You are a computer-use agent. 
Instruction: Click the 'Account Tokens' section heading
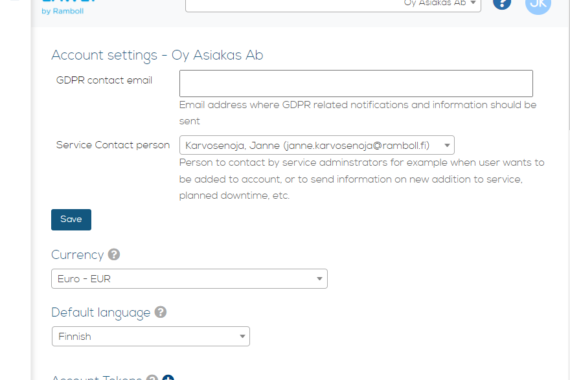pyautogui.click(x=97, y=377)
